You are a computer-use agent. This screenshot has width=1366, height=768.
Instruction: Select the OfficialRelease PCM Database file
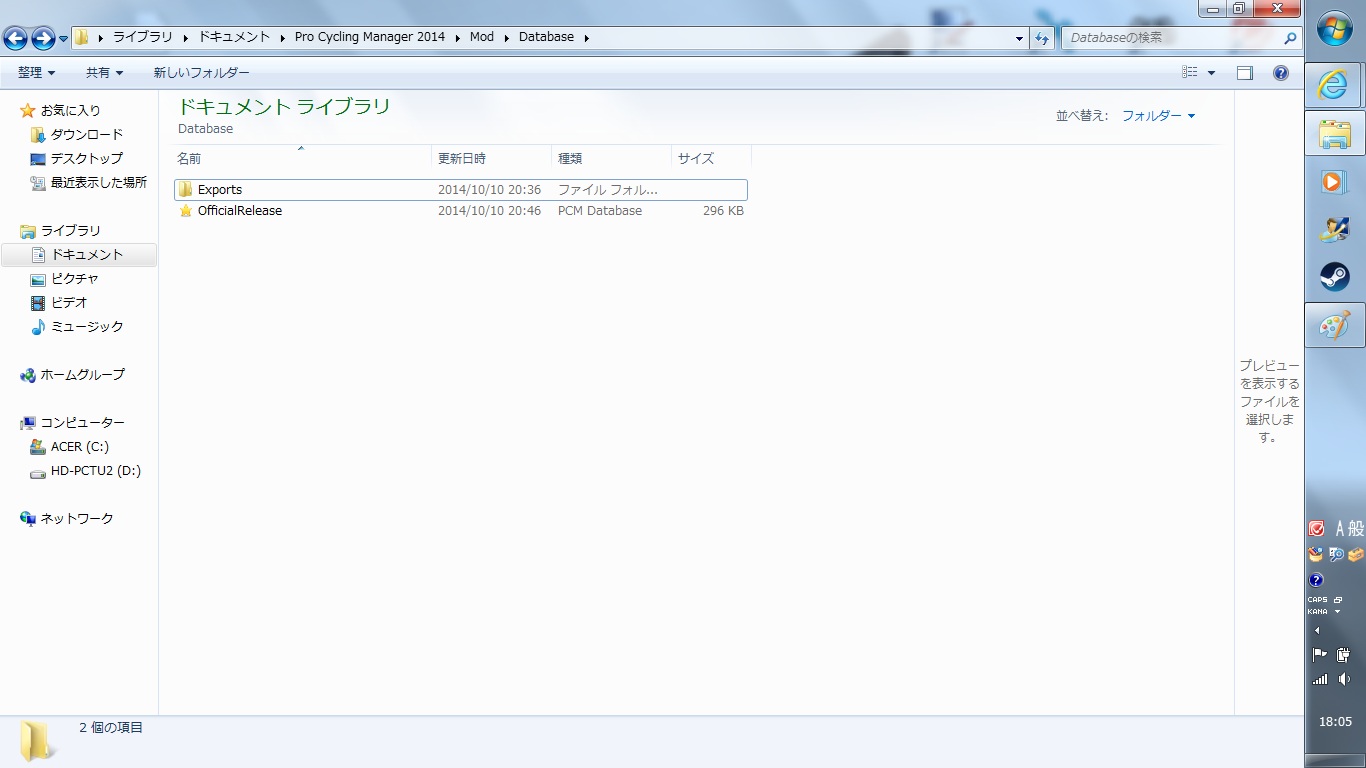pos(239,211)
